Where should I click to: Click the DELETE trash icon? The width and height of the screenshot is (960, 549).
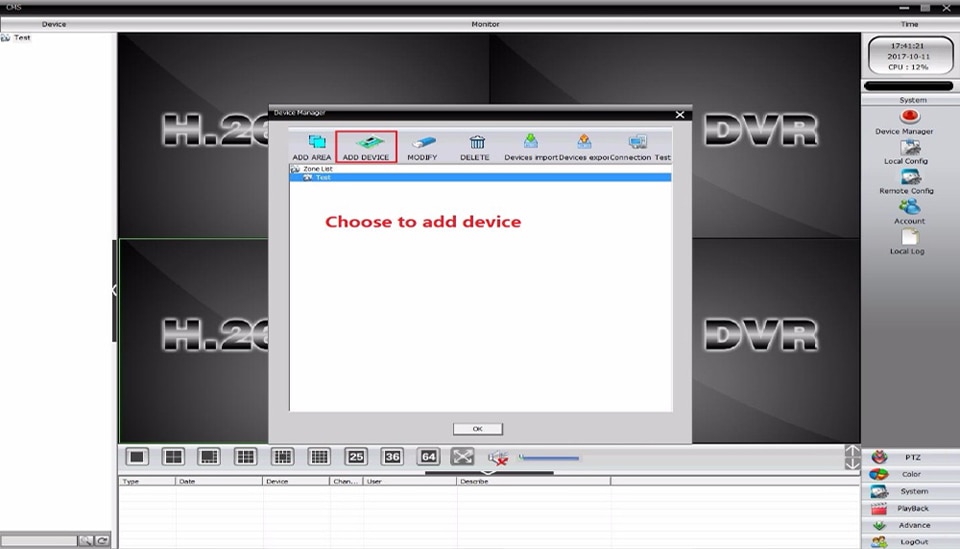point(477,143)
